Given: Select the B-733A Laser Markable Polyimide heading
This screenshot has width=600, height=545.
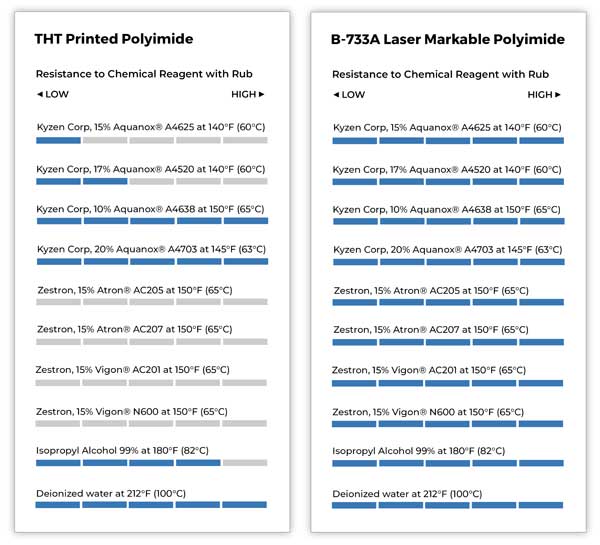Looking at the screenshot, I should 447,40.
